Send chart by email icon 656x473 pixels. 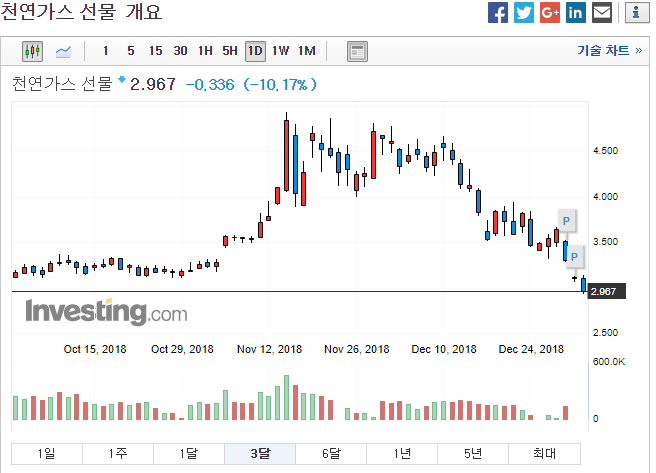(602, 13)
